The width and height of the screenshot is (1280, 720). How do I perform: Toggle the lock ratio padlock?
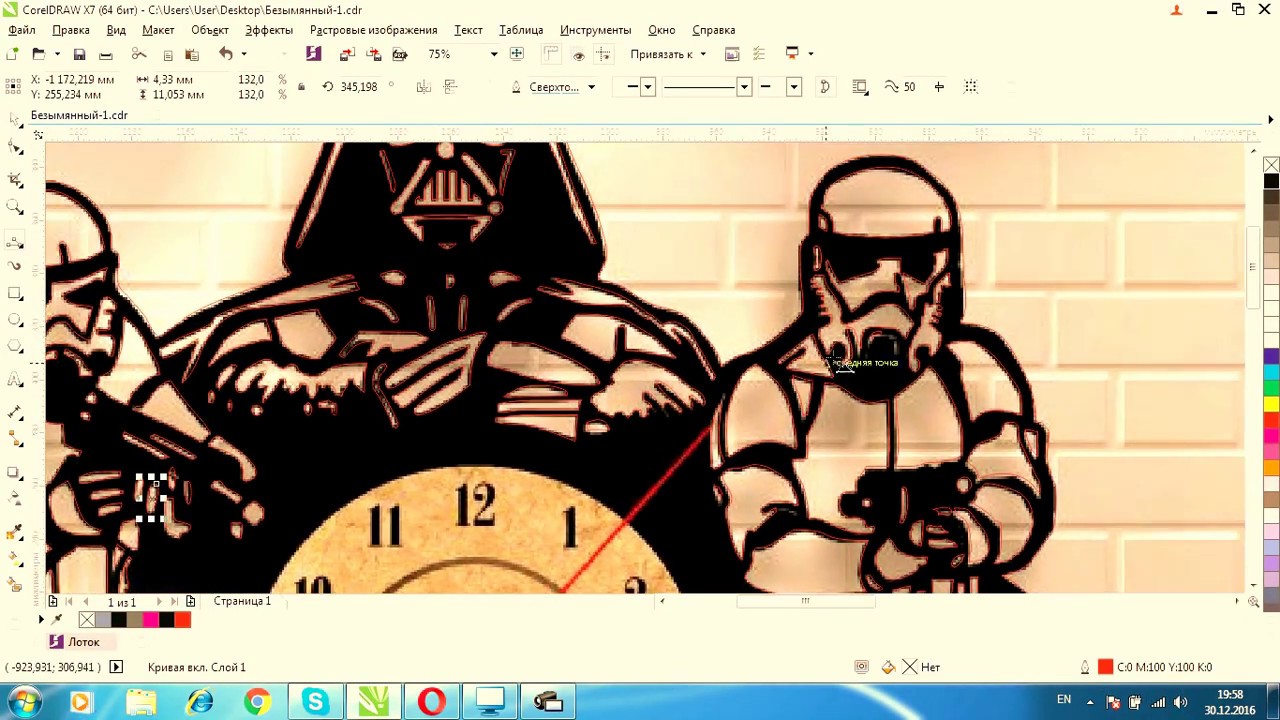click(301, 88)
